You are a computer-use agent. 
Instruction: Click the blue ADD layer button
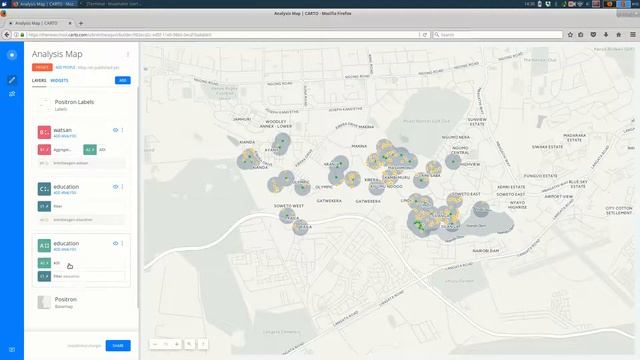coord(122,80)
